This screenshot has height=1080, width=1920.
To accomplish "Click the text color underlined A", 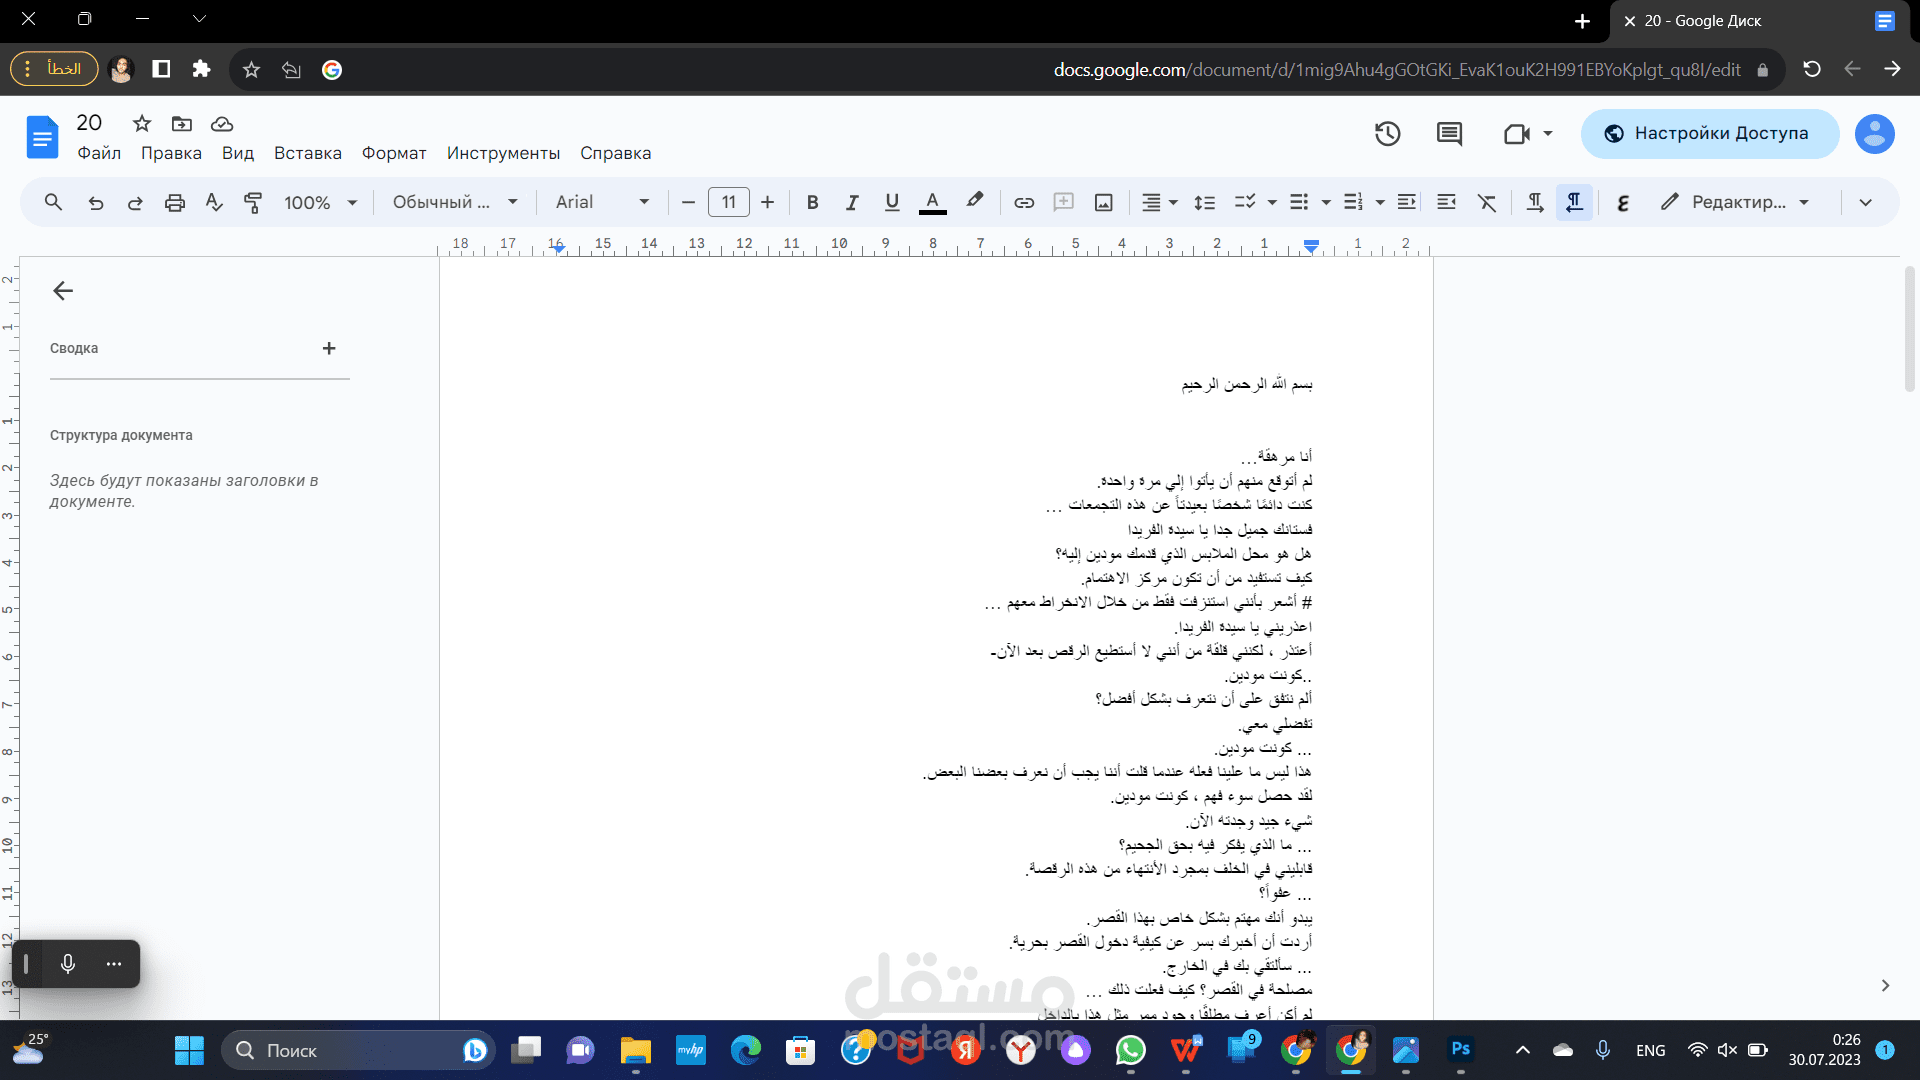I will pos(932,202).
